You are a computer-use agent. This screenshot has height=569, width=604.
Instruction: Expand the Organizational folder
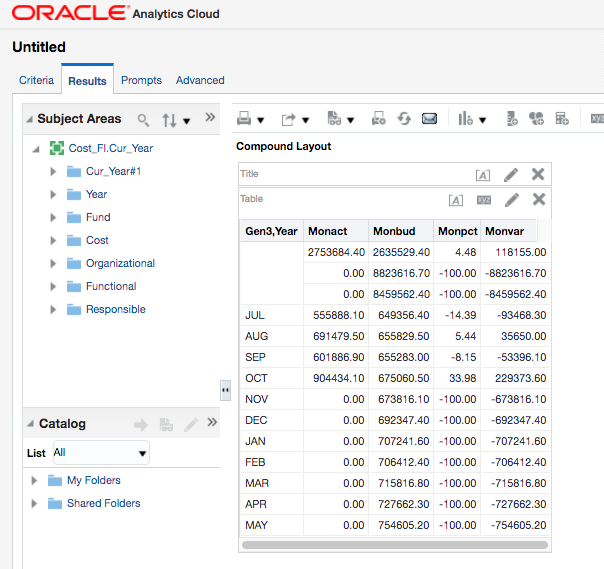[x=53, y=264]
